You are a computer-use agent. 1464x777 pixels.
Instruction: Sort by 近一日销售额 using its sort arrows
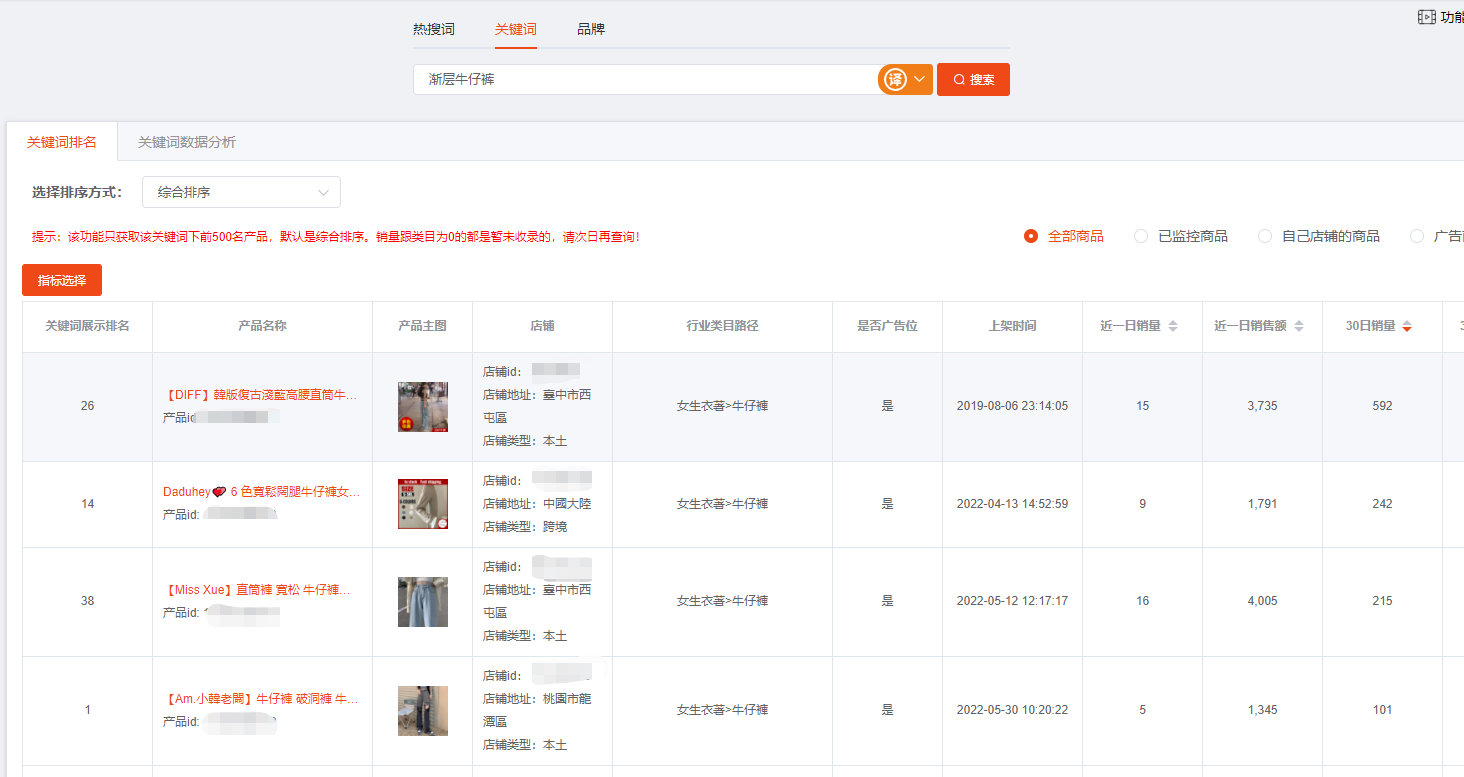coord(1298,325)
